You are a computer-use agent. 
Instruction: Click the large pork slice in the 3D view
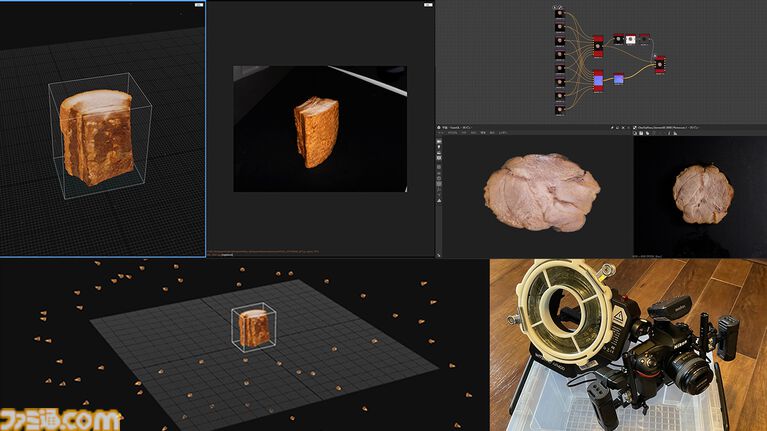[542, 192]
